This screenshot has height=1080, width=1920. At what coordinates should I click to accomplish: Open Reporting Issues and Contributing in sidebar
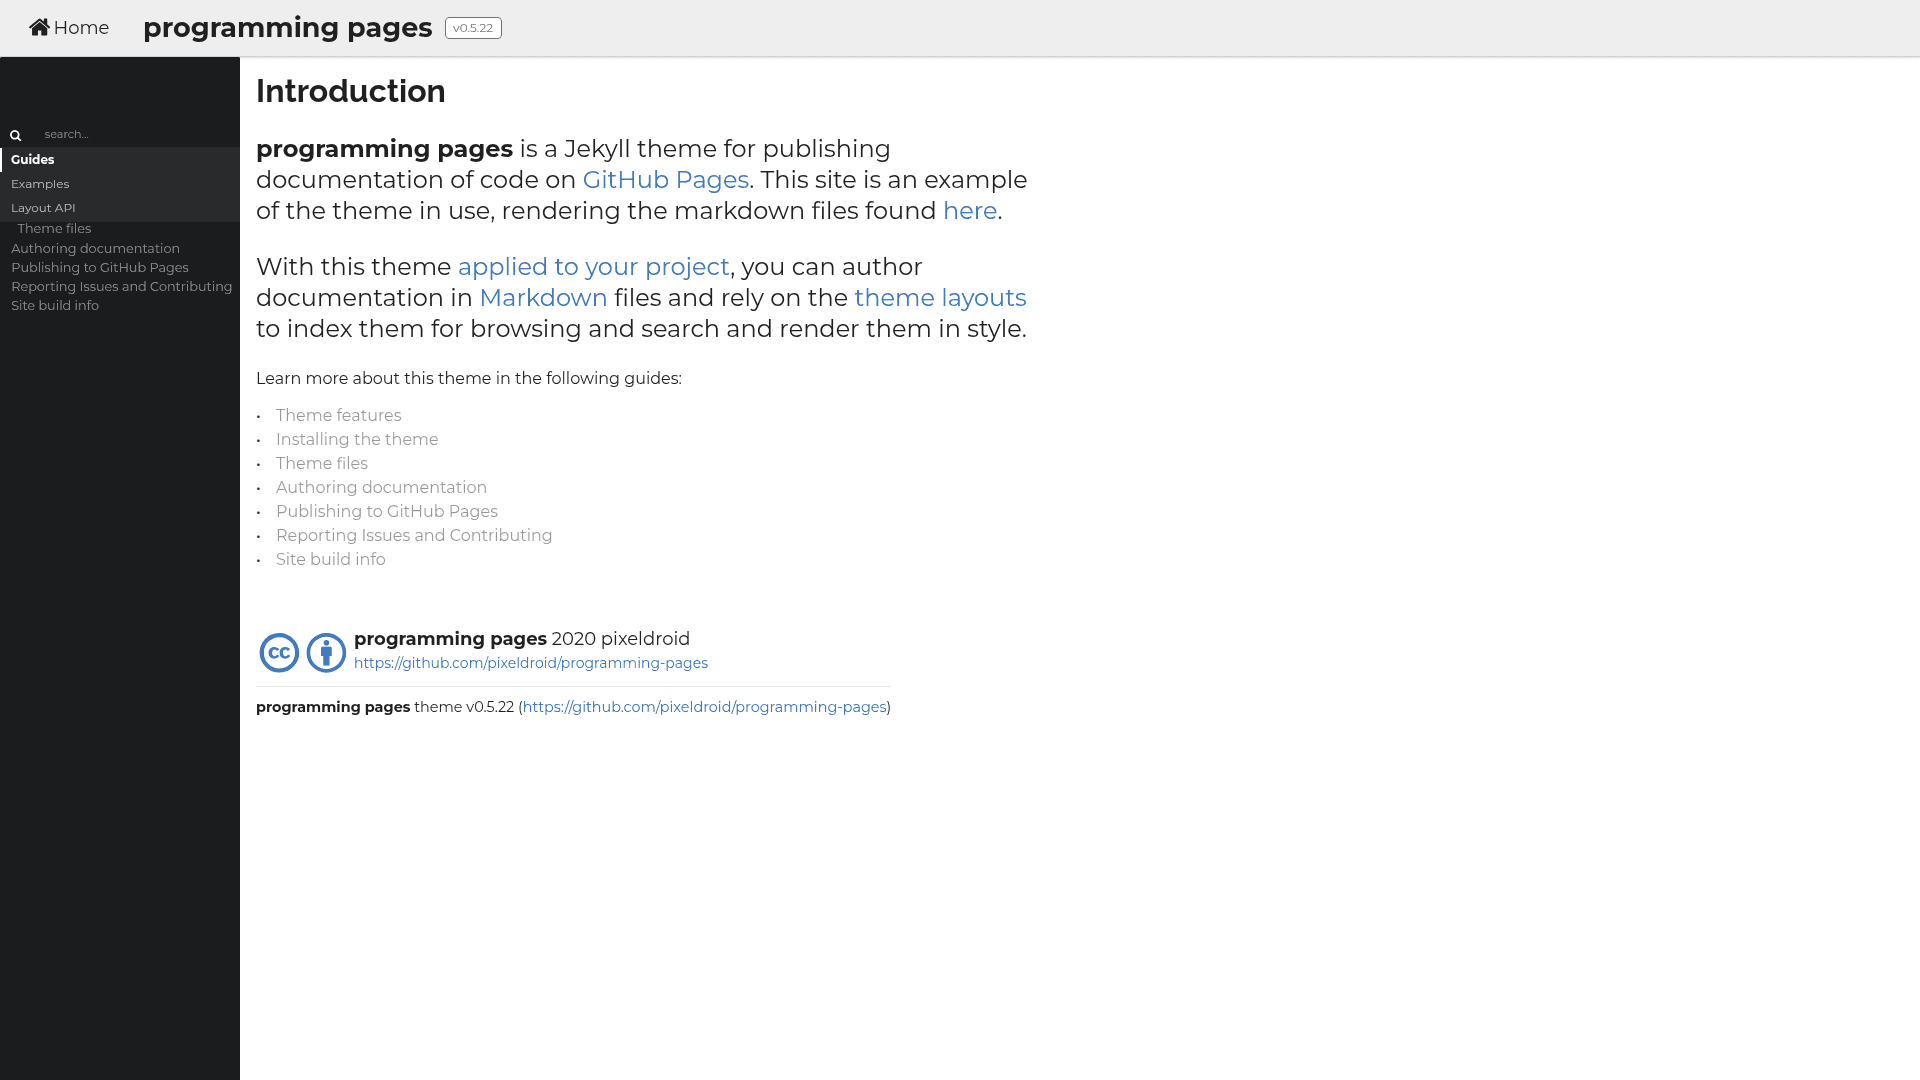click(122, 287)
